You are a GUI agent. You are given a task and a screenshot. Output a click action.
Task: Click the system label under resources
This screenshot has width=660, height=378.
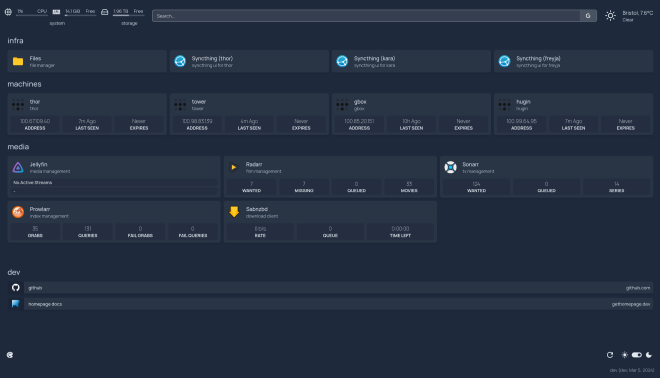point(57,24)
